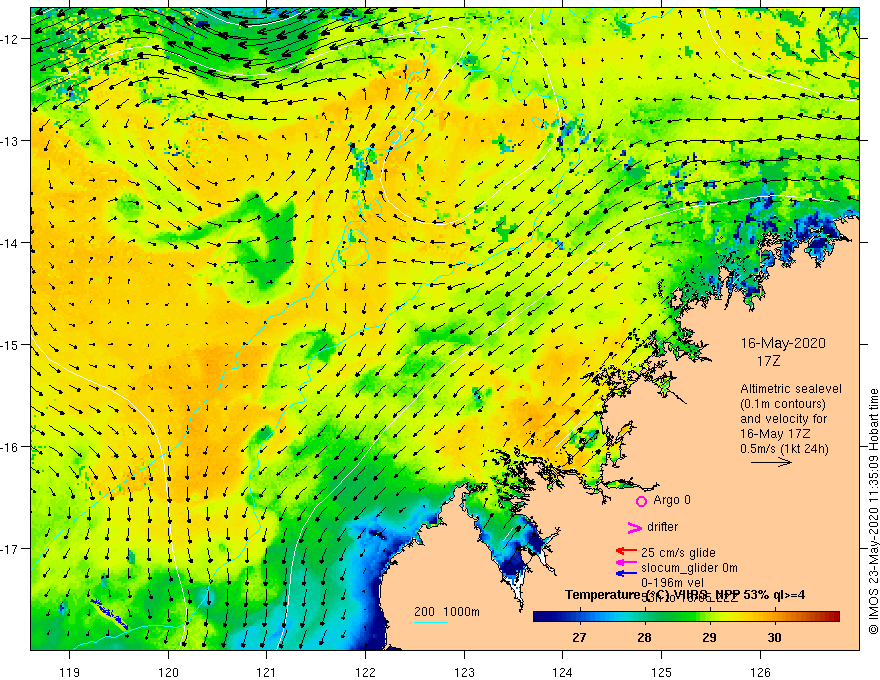Click longitude axis label '119'
Image resolution: width=880 pixels, height=680 pixels.
point(70,672)
